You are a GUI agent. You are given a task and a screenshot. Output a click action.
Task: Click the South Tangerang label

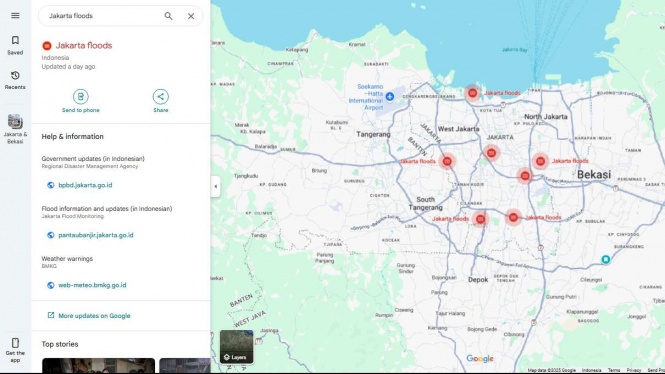click(425, 204)
